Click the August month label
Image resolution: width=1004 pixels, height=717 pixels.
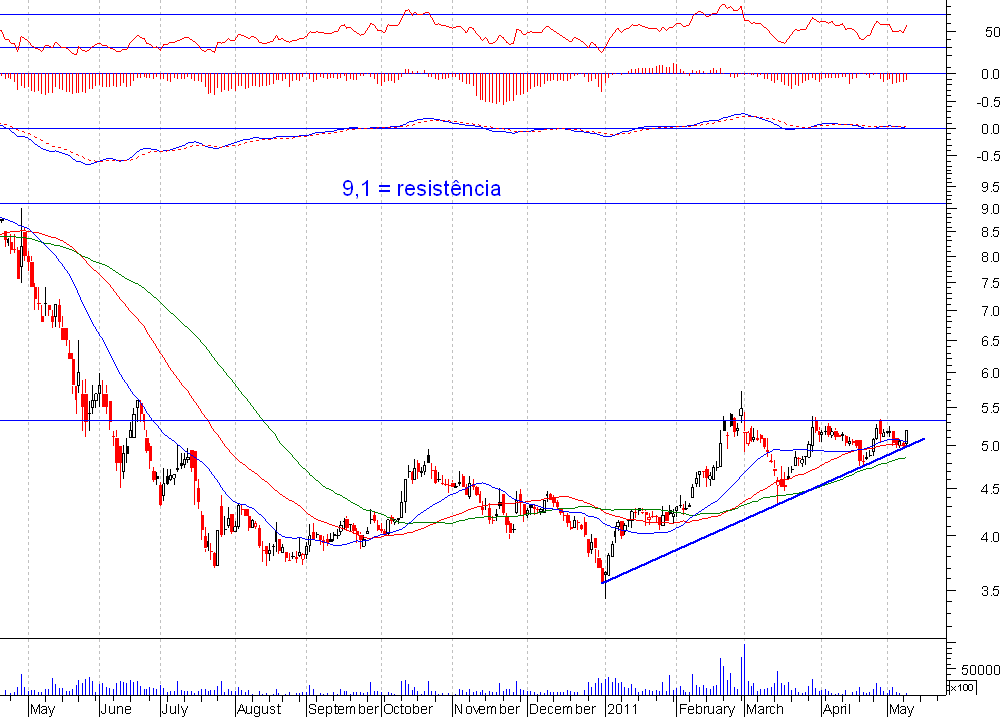[259, 709]
